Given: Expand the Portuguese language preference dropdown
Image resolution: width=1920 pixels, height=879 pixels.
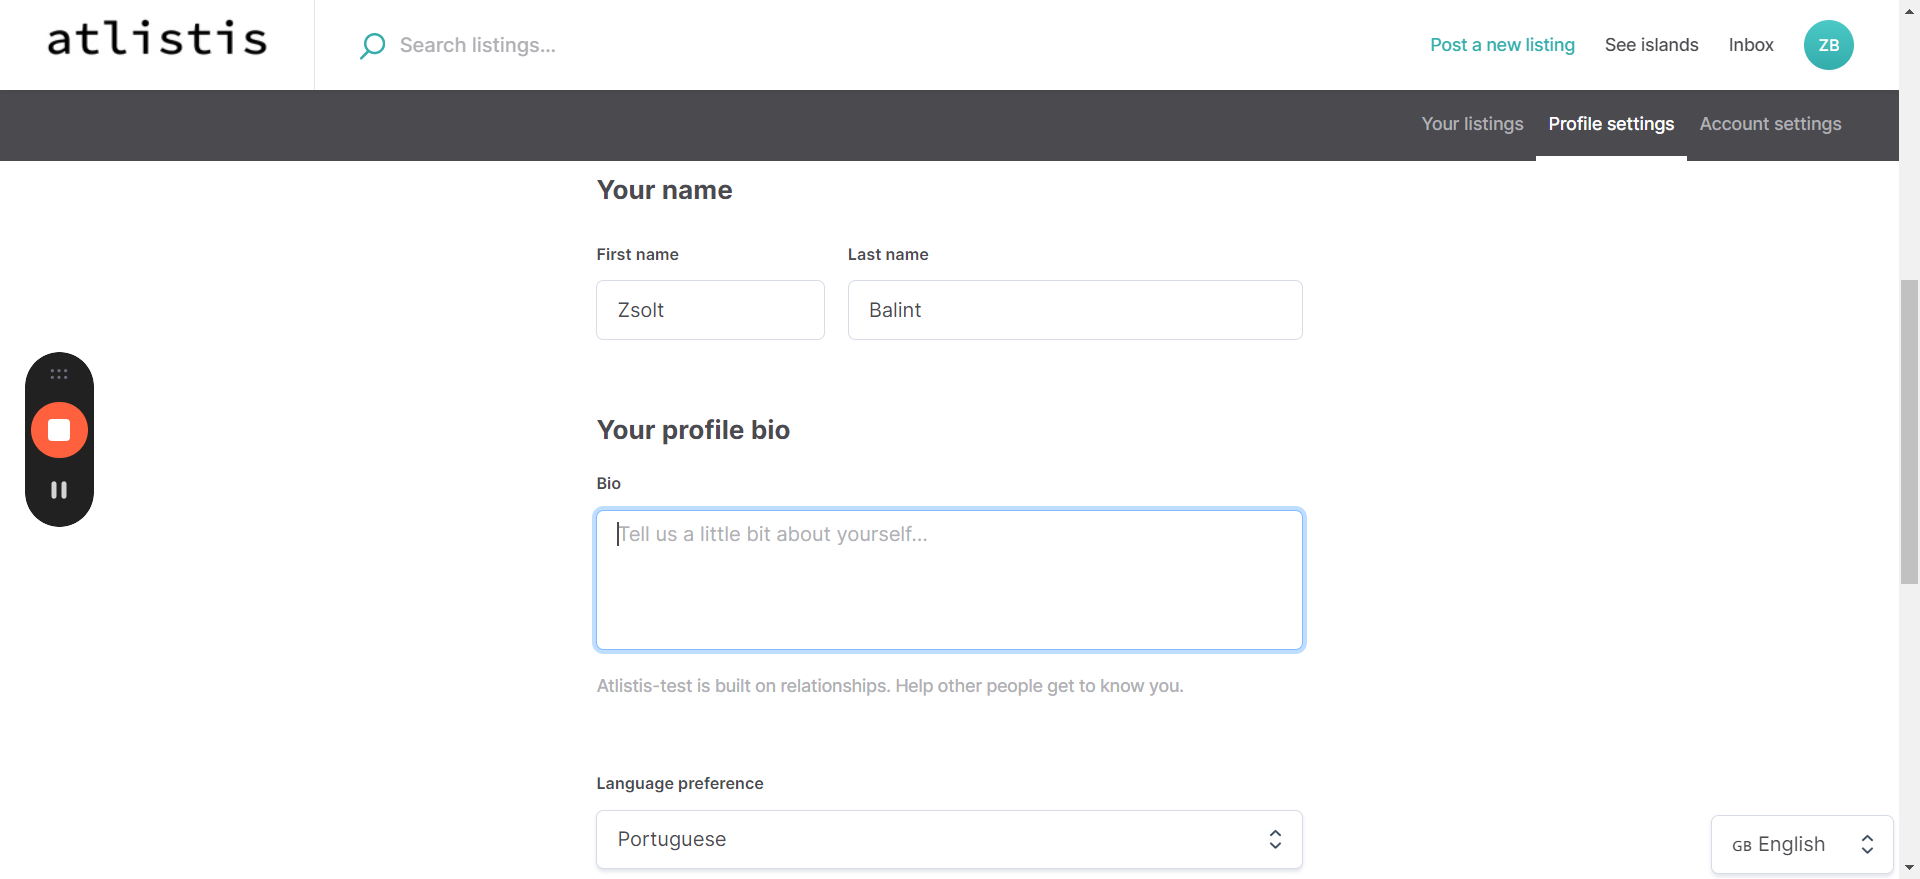Looking at the screenshot, I should pyautogui.click(x=948, y=839).
